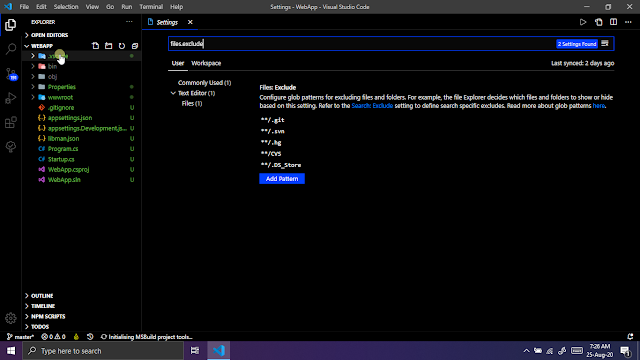This screenshot has height=360, width=640.
Task: Create a new file in WEBAPP
Action: click(96, 46)
